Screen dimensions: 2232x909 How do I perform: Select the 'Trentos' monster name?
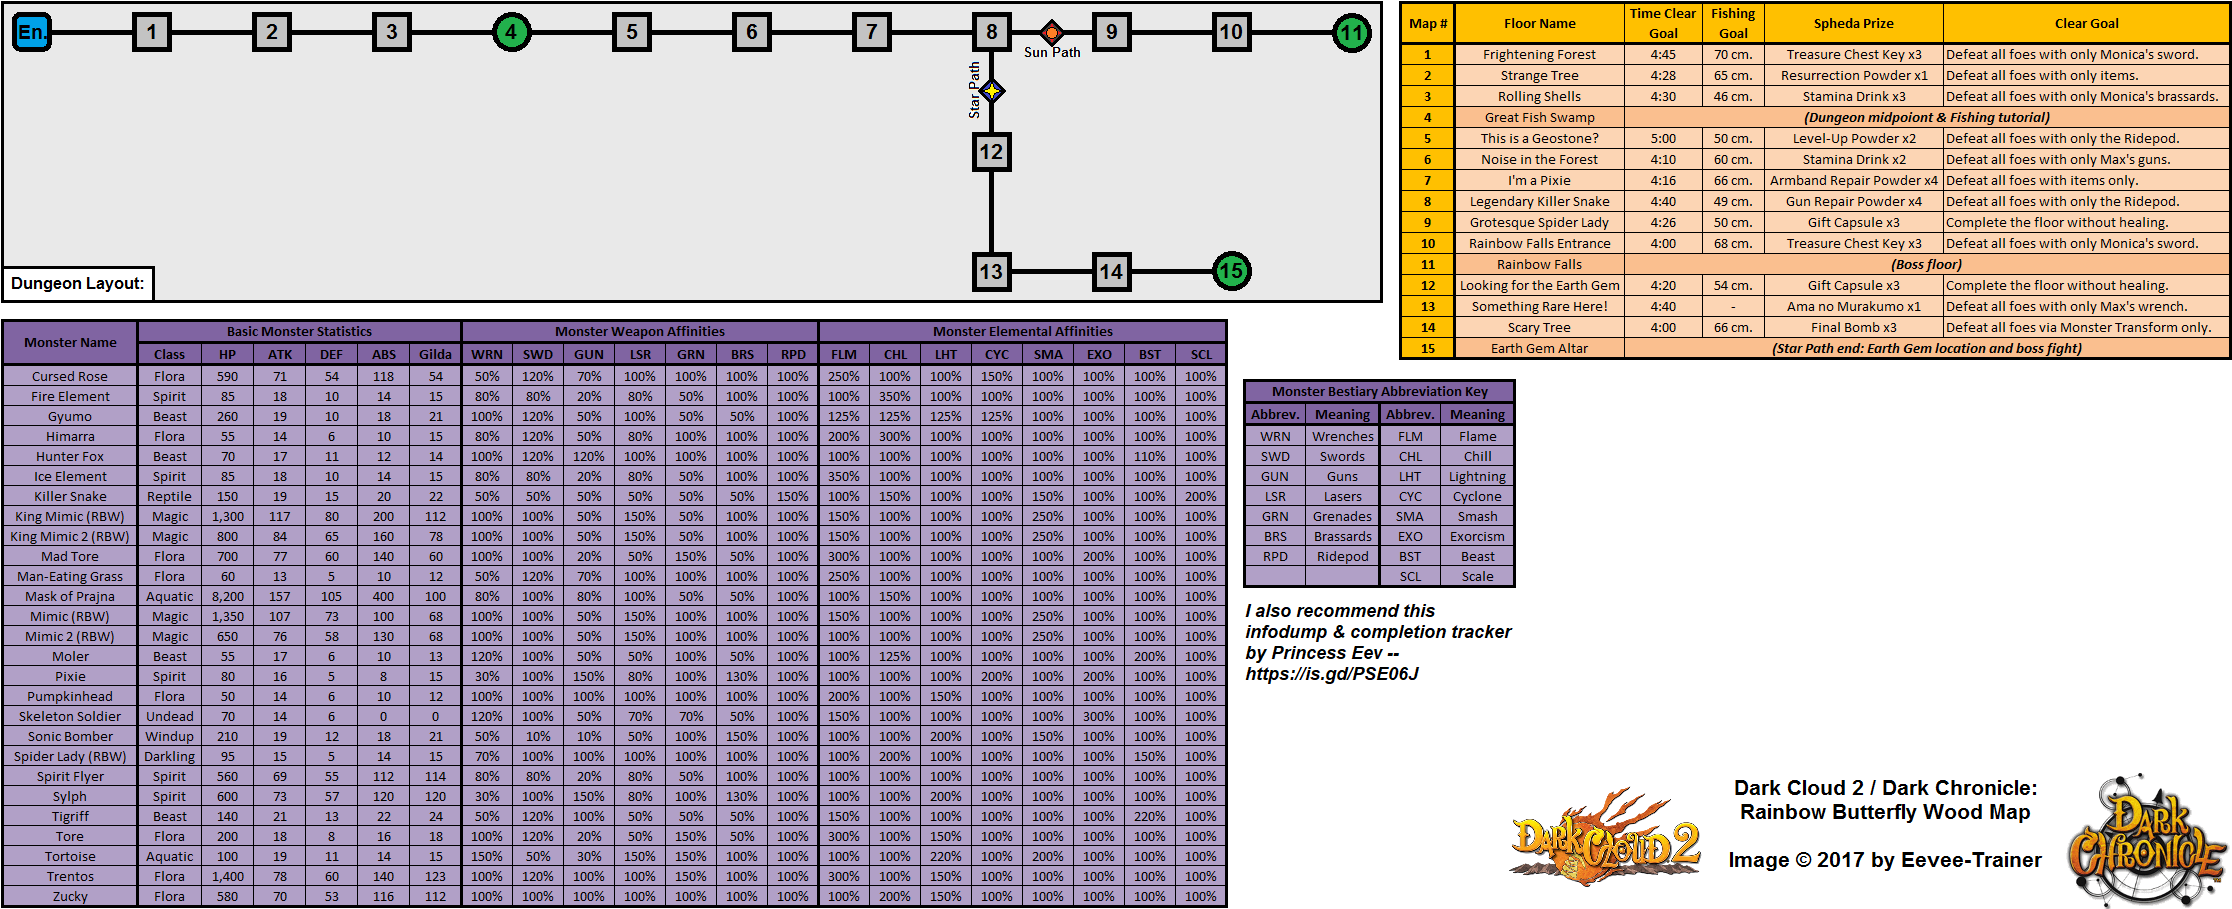pyautogui.click(x=70, y=877)
